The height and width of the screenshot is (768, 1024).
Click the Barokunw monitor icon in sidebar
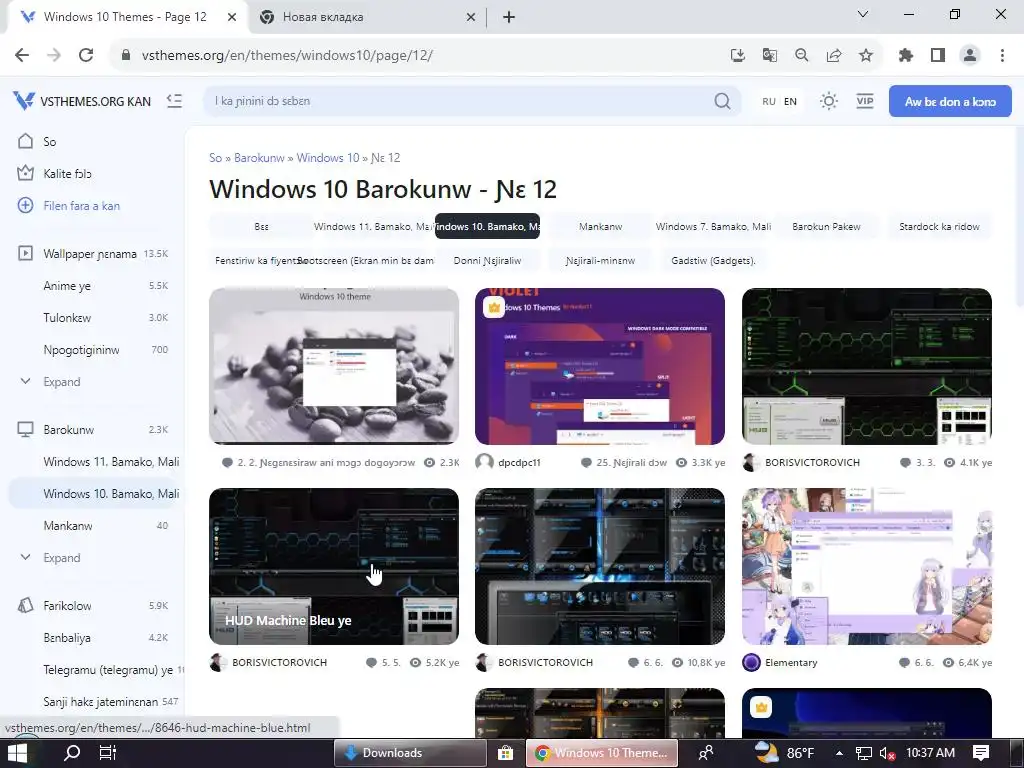tap(25, 429)
